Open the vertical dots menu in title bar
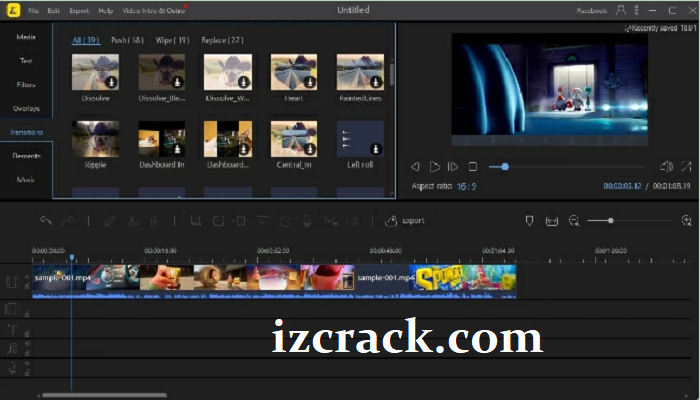Screen dimensions: 700x400 tap(637, 10)
